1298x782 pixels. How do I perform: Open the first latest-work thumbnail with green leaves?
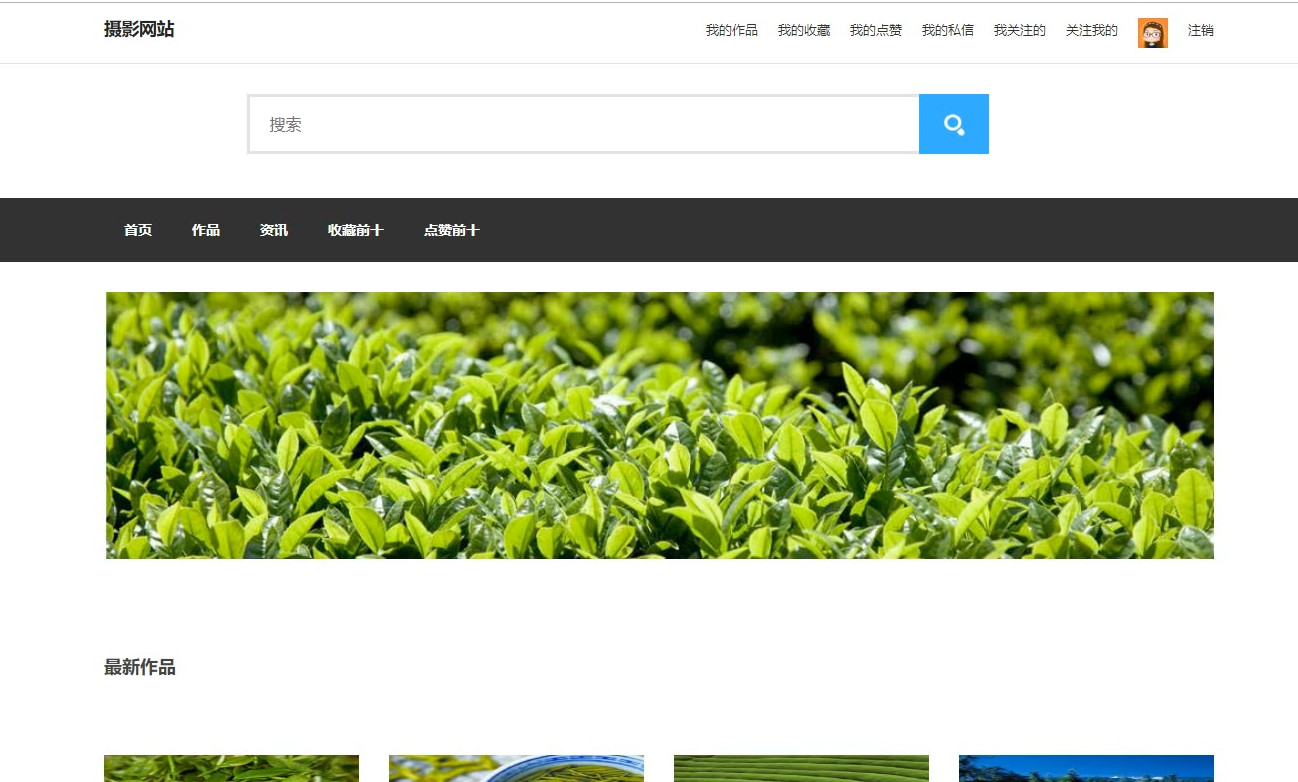(231, 769)
